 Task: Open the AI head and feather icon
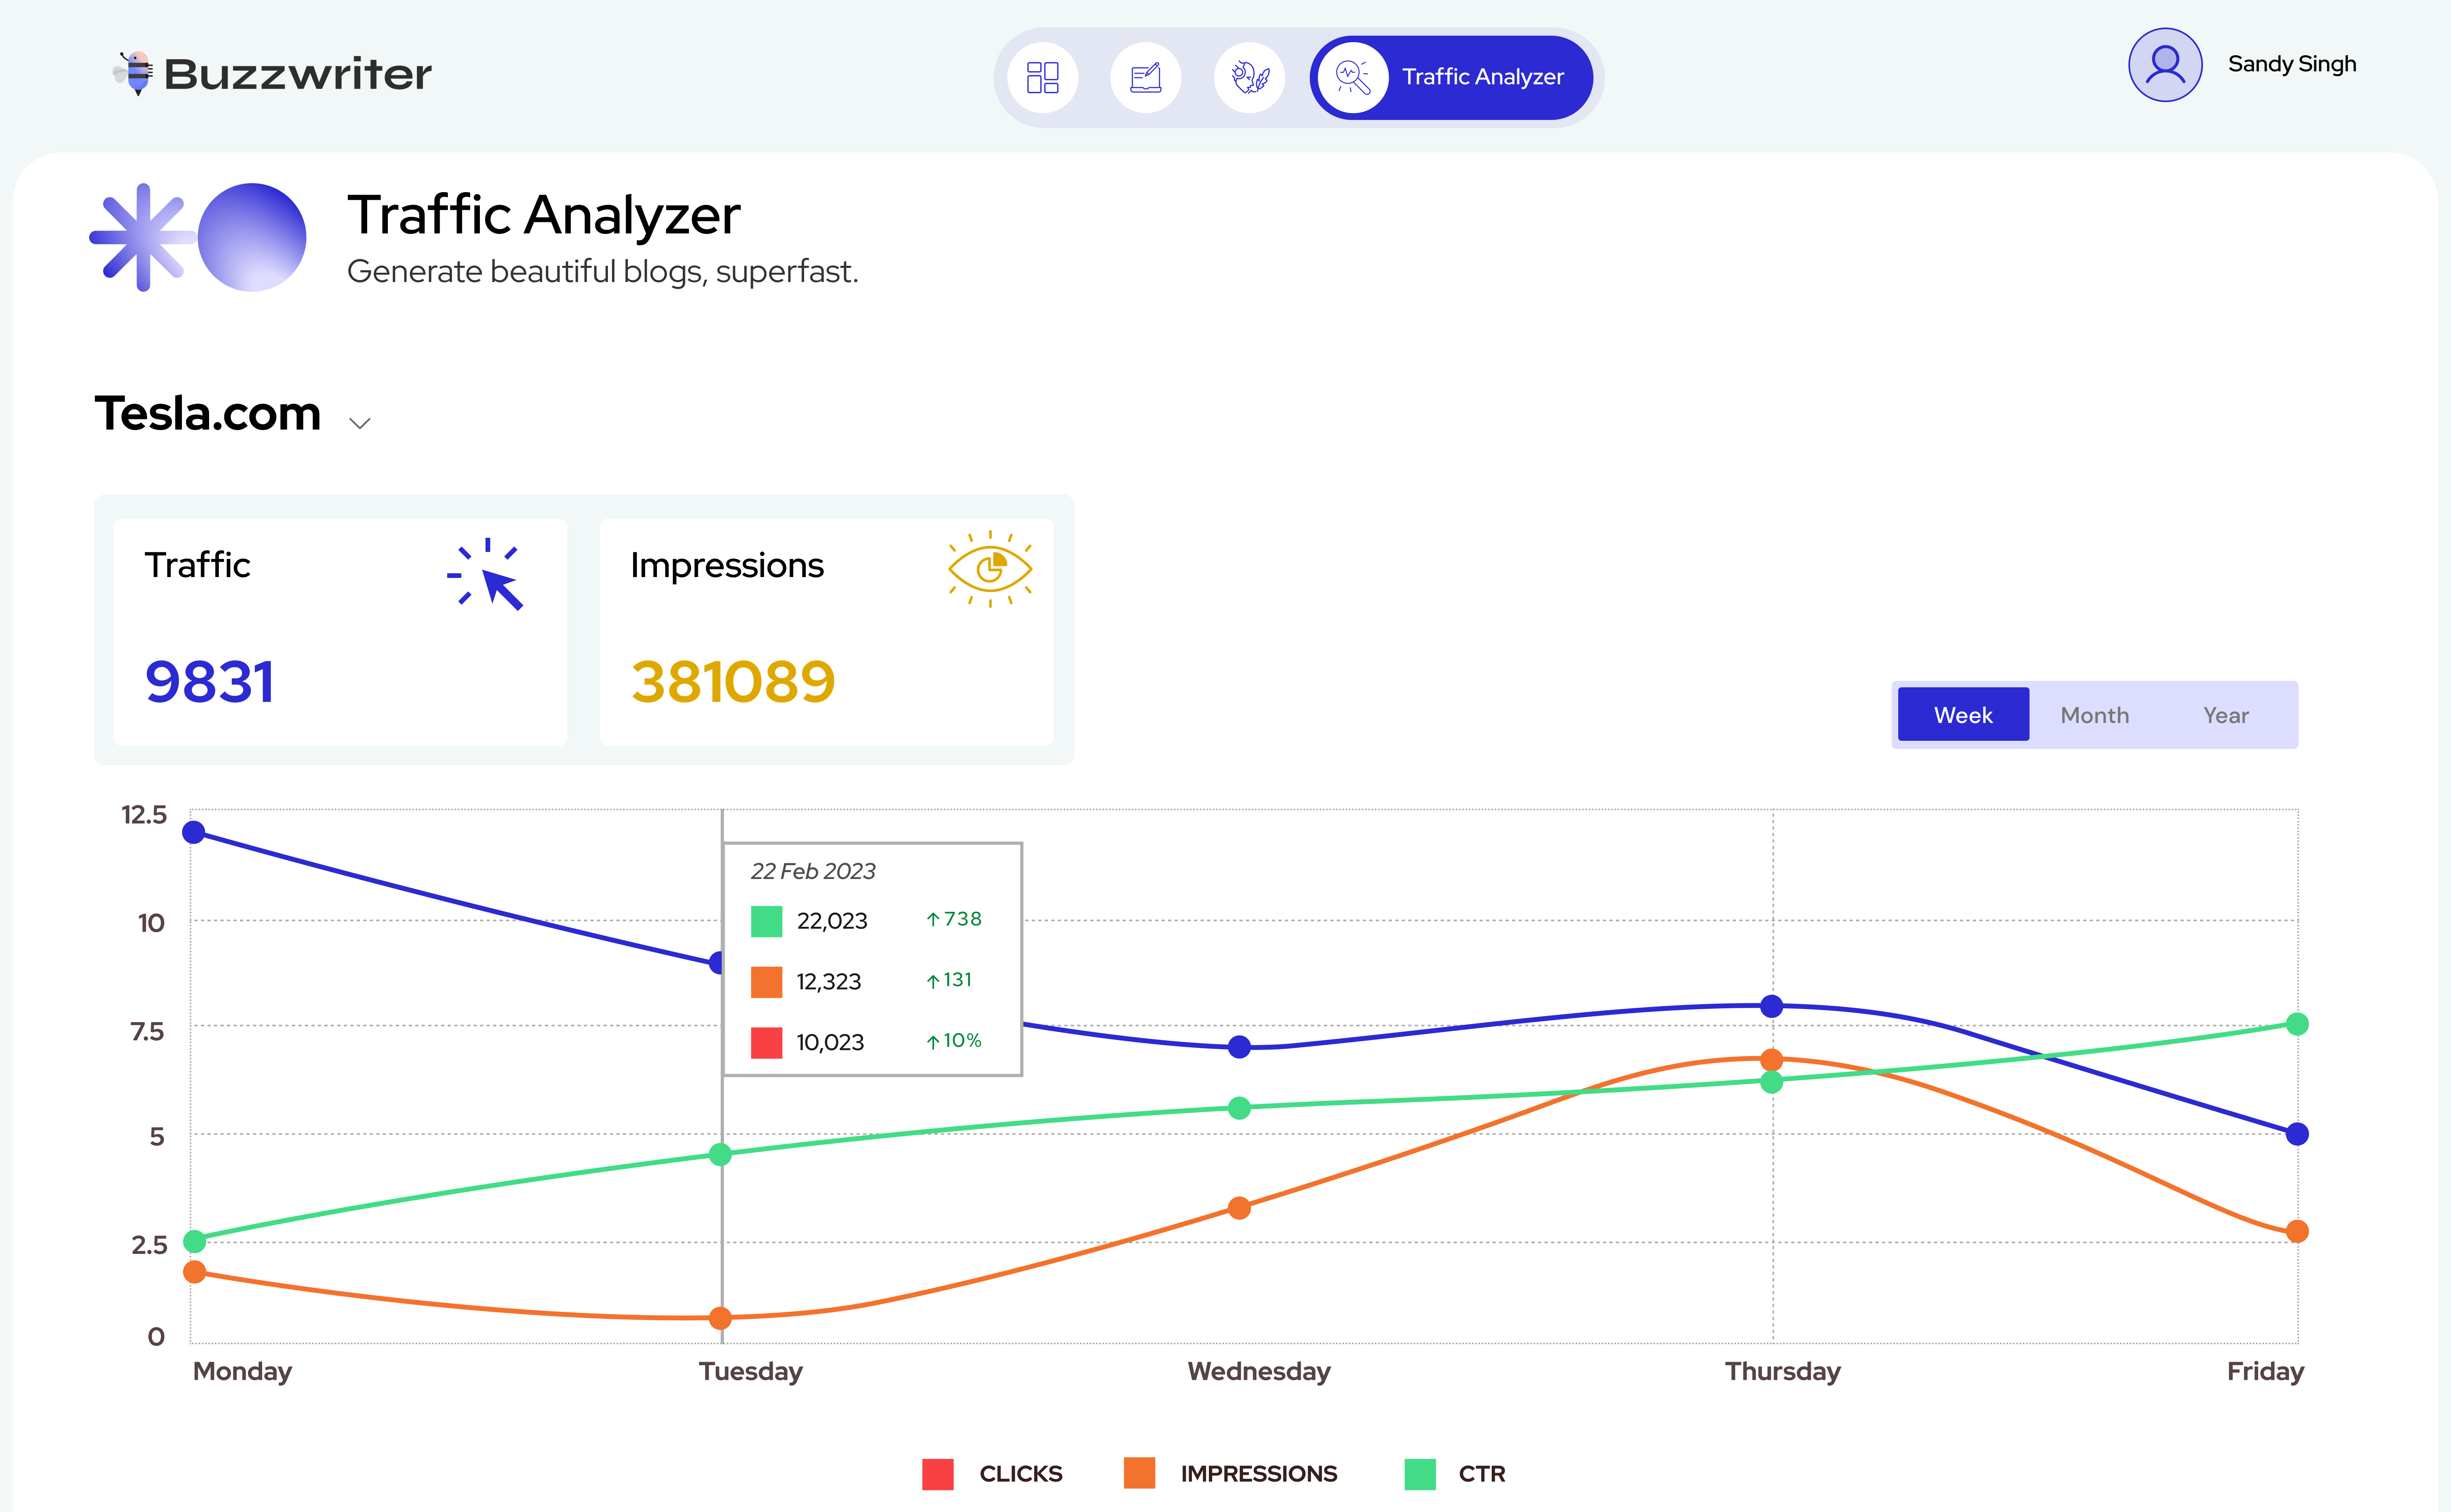click(x=1249, y=77)
